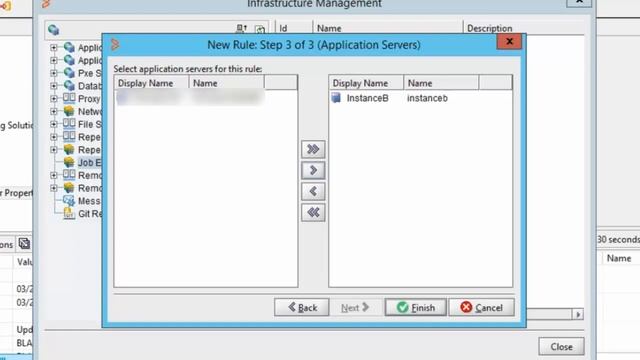Viewport: 640px width, 360px height.
Task: Click the Name column header in the far right panel
Action: pos(619,258)
